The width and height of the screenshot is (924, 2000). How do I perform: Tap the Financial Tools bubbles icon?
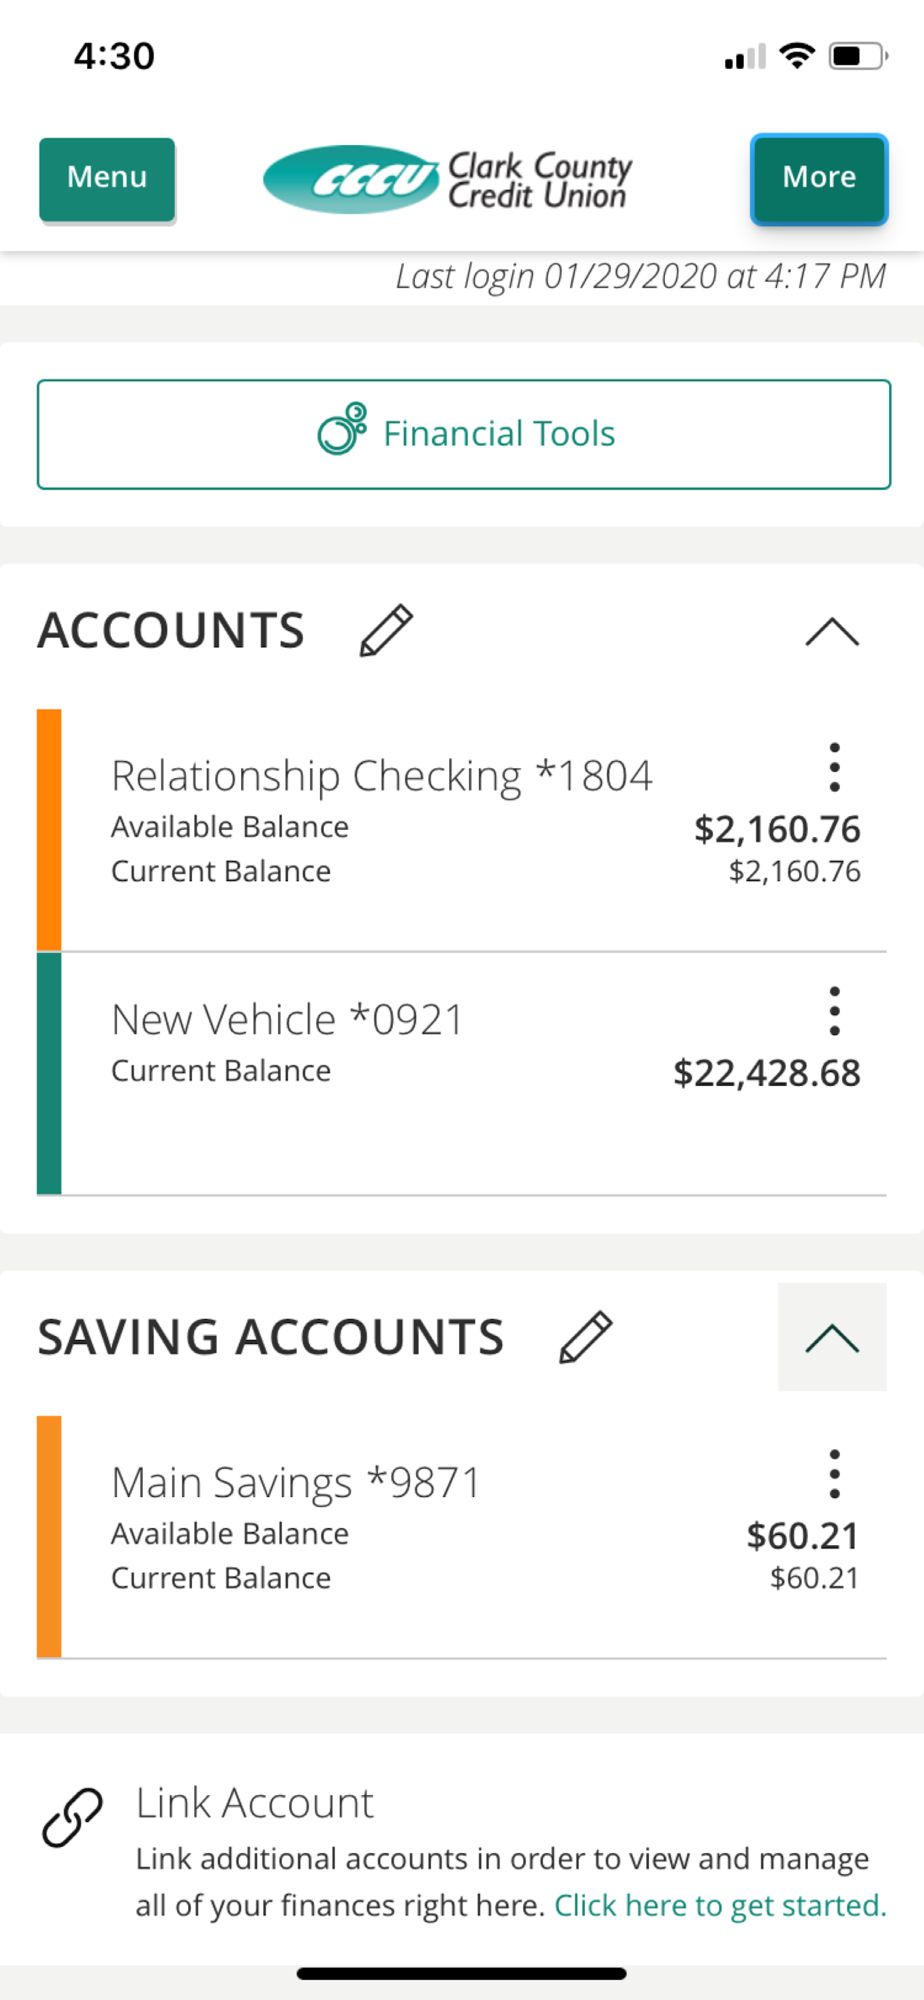pos(342,430)
